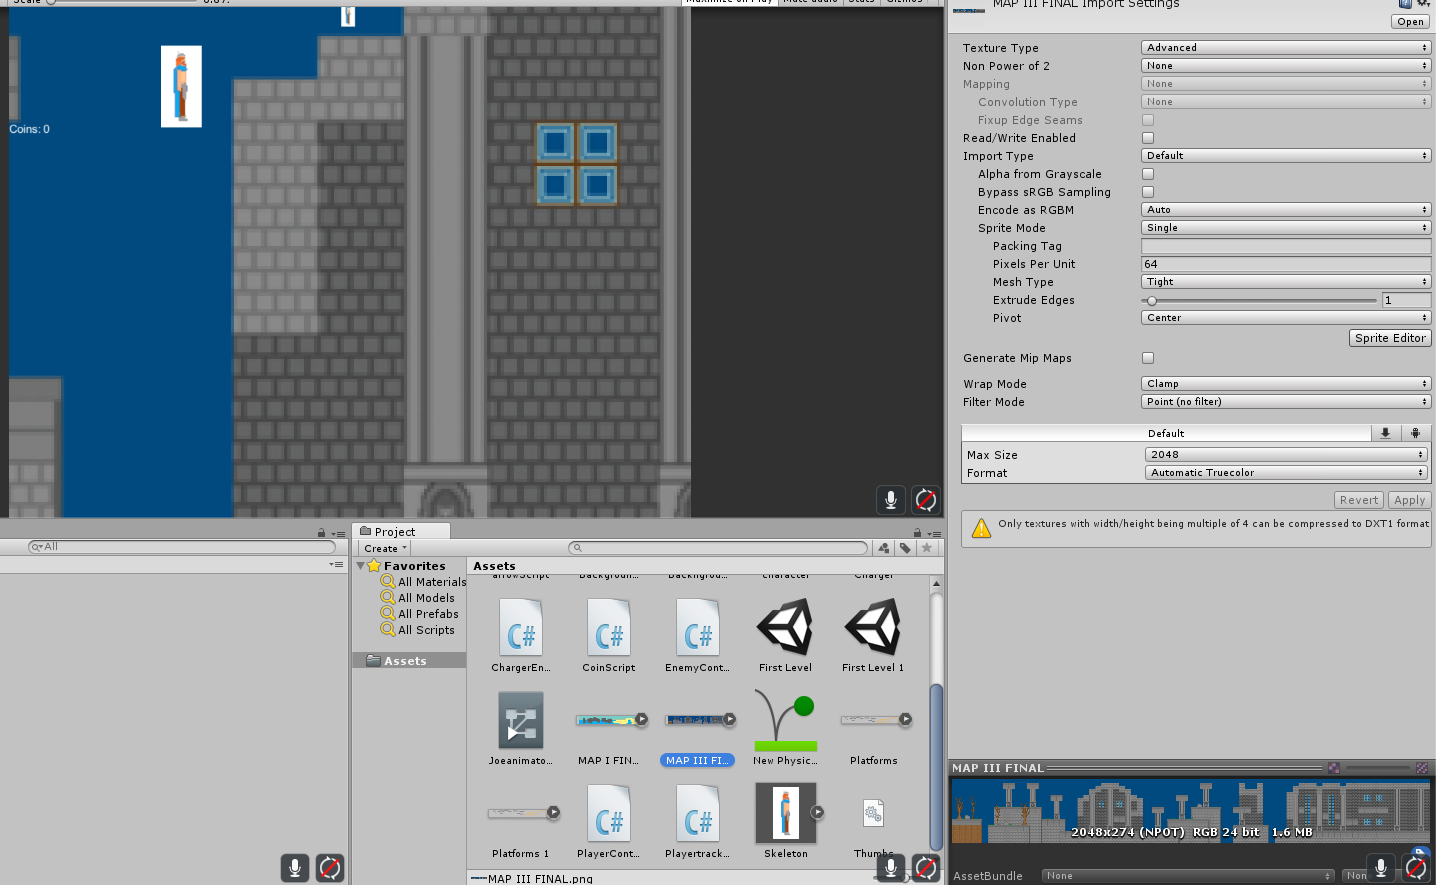Open AssetBundle name dropdown
1436x885 pixels.
pyautogui.click(x=1188, y=876)
